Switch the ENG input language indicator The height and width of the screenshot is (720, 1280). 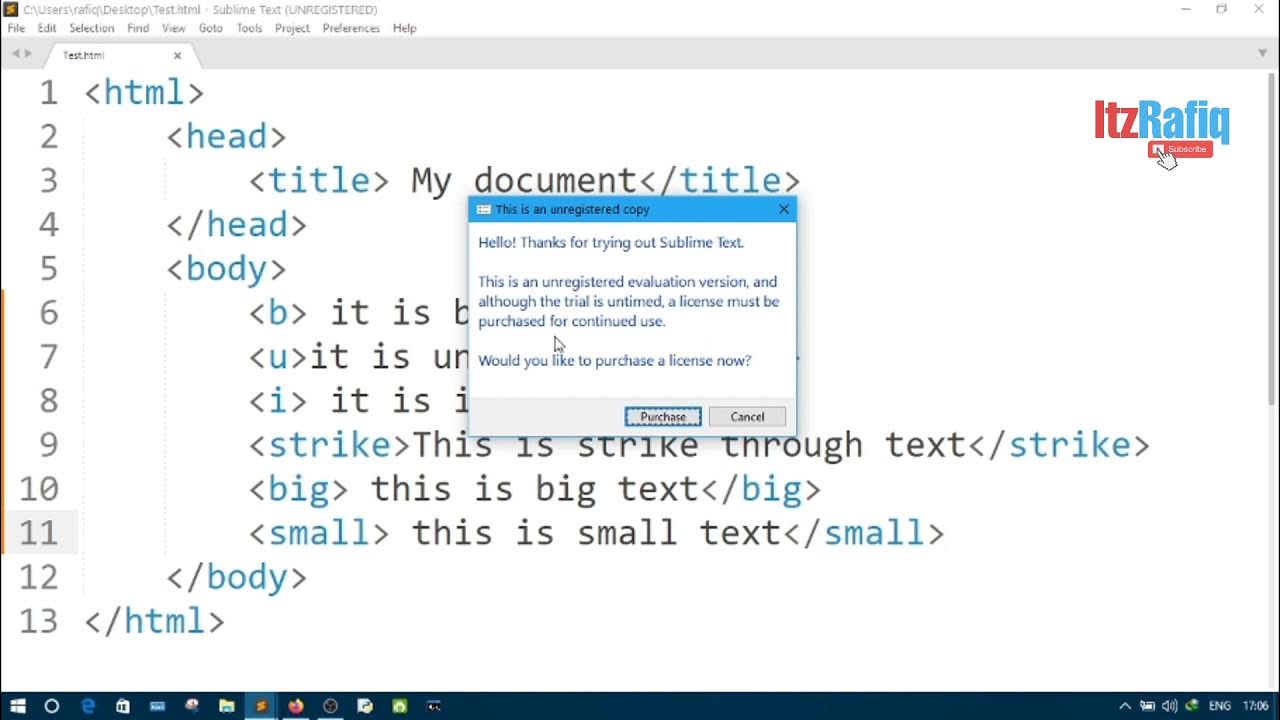pyautogui.click(x=1220, y=706)
